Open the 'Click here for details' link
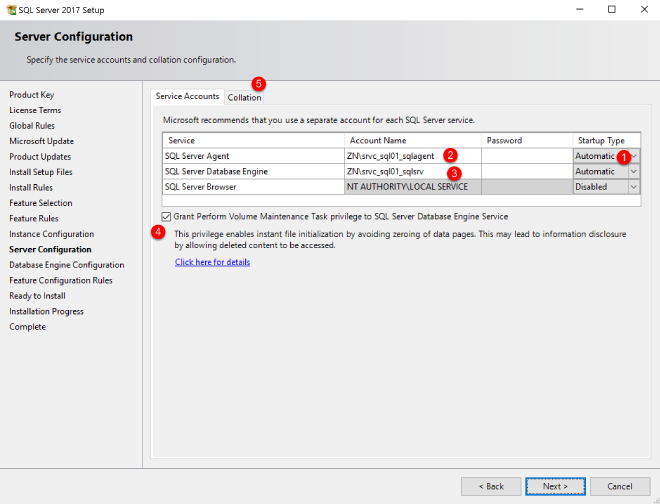 212,262
